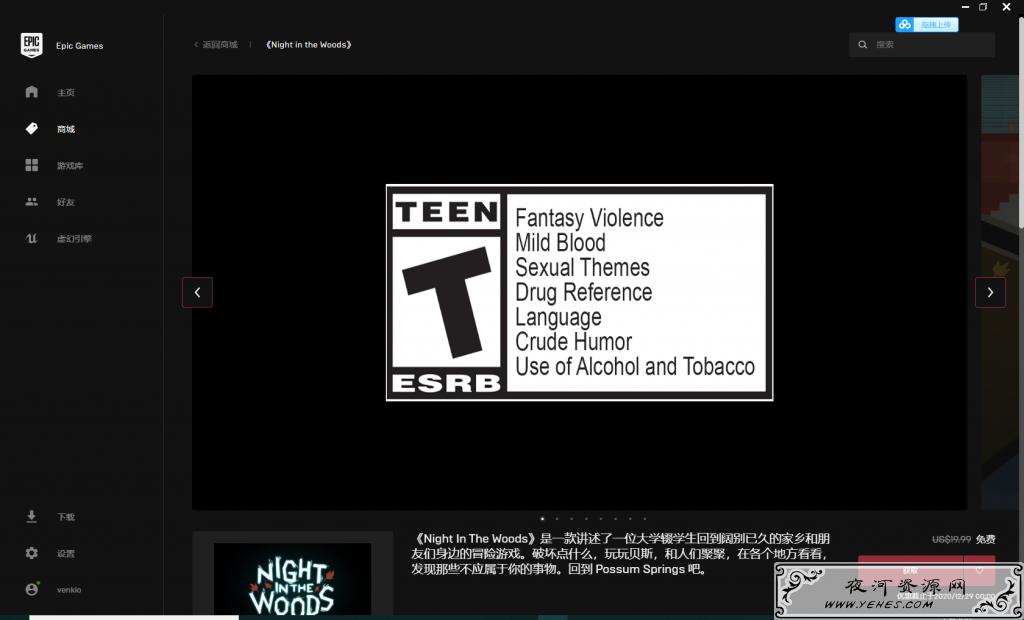Focus the 搜索 search field
The height and width of the screenshot is (620, 1024).
coord(921,44)
